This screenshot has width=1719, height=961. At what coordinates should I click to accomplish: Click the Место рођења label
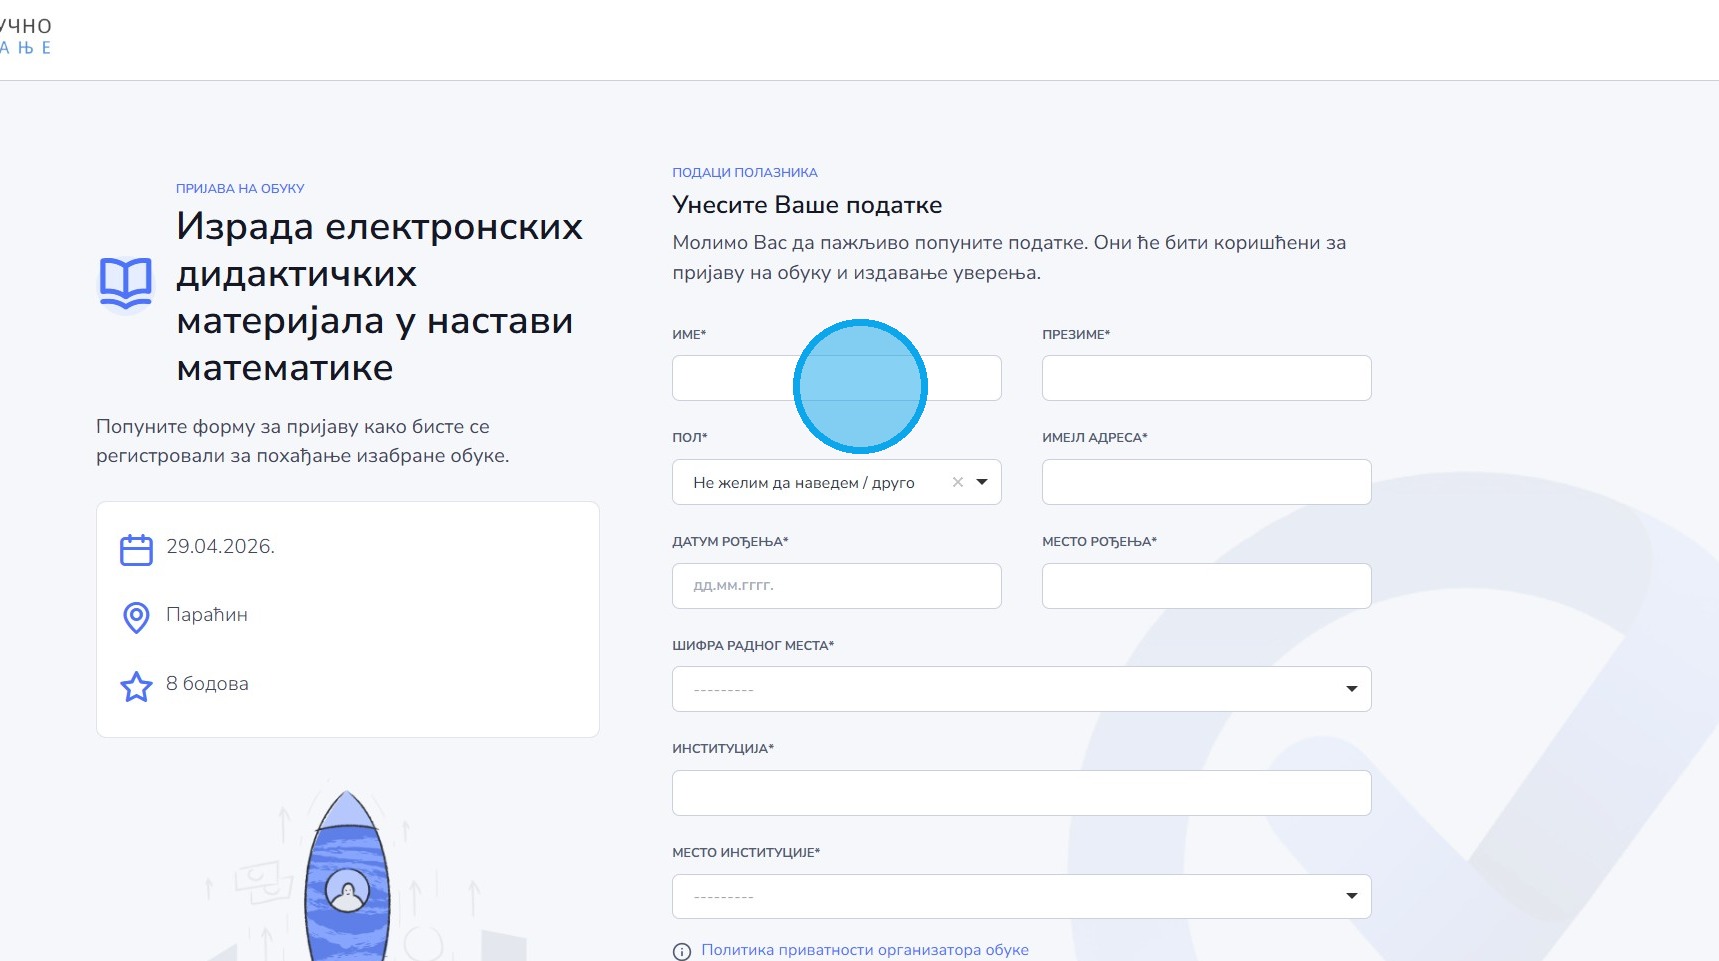pos(1099,541)
